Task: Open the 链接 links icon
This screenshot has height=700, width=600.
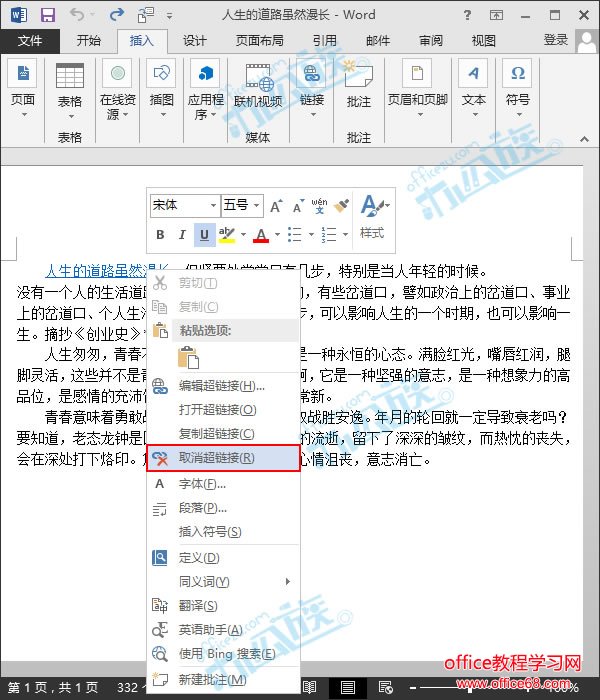Action: [x=312, y=89]
